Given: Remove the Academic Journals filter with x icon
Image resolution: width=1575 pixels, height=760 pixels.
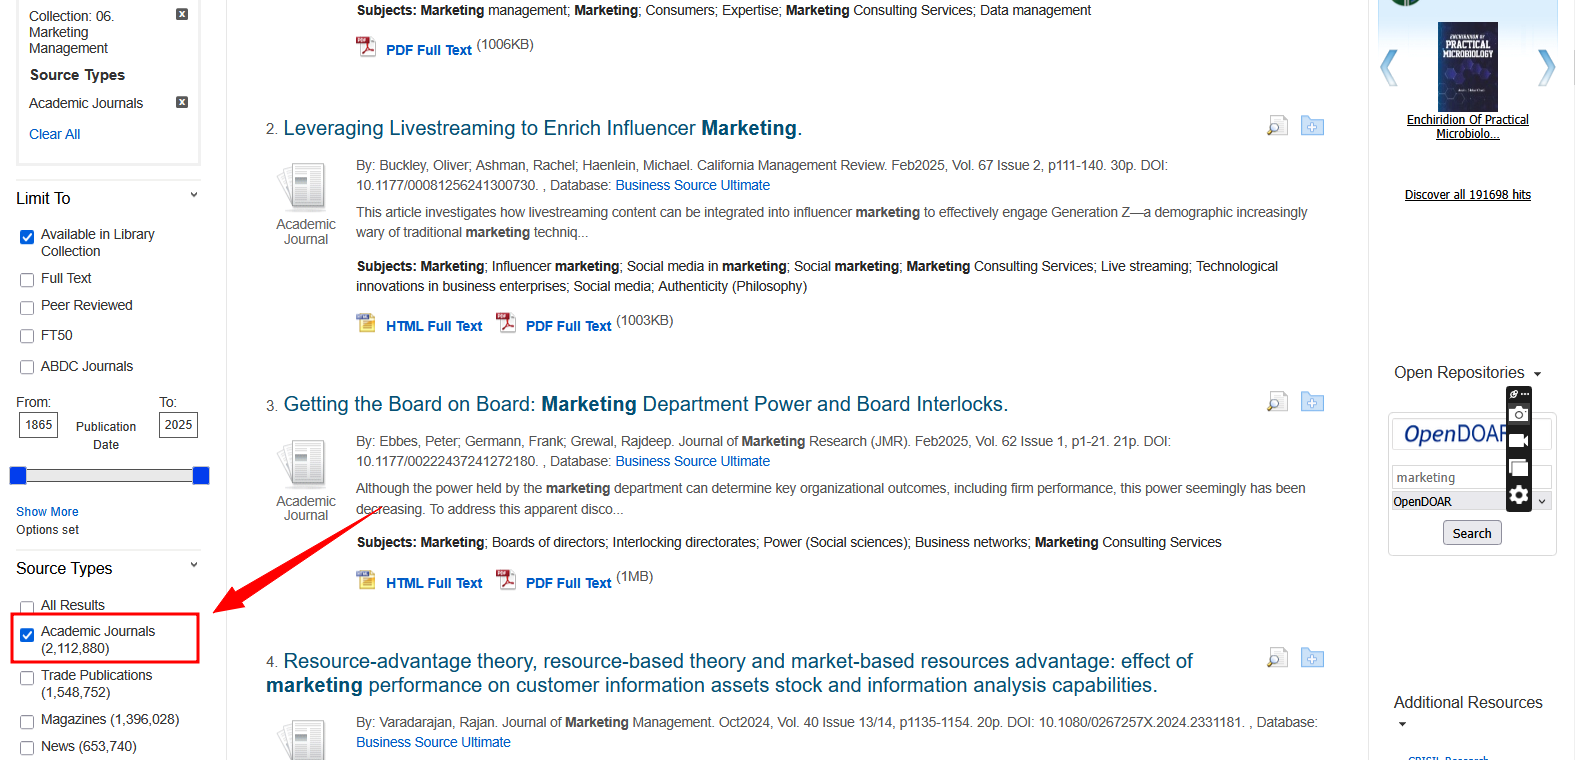Looking at the screenshot, I should click(x=182, y=102).
